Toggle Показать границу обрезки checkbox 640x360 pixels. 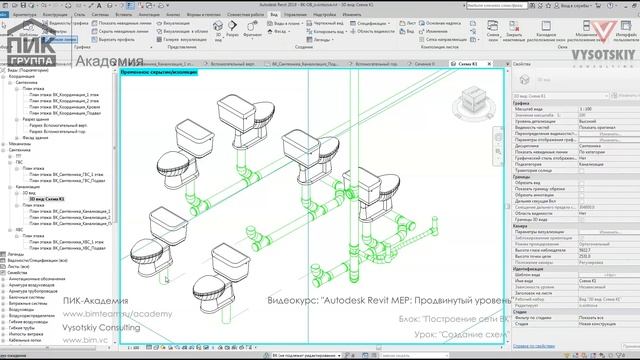582,189
